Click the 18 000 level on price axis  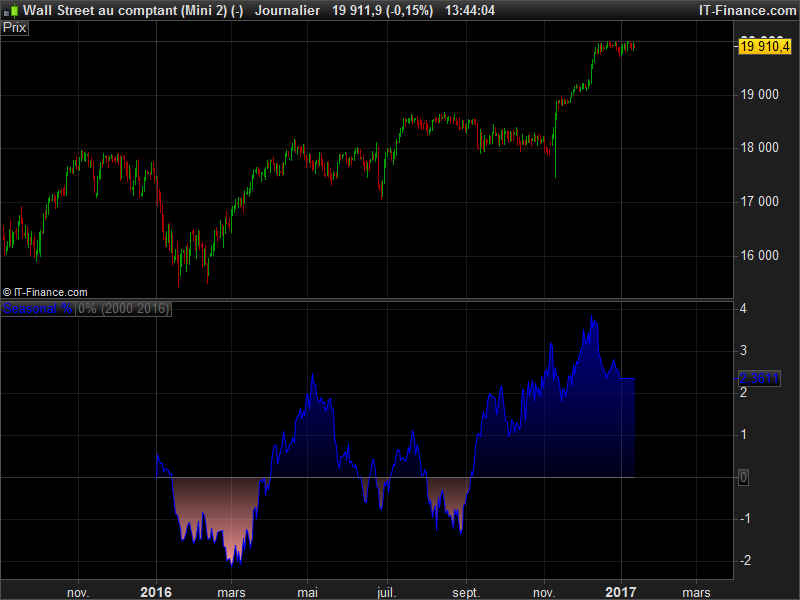tap(759, 148)
